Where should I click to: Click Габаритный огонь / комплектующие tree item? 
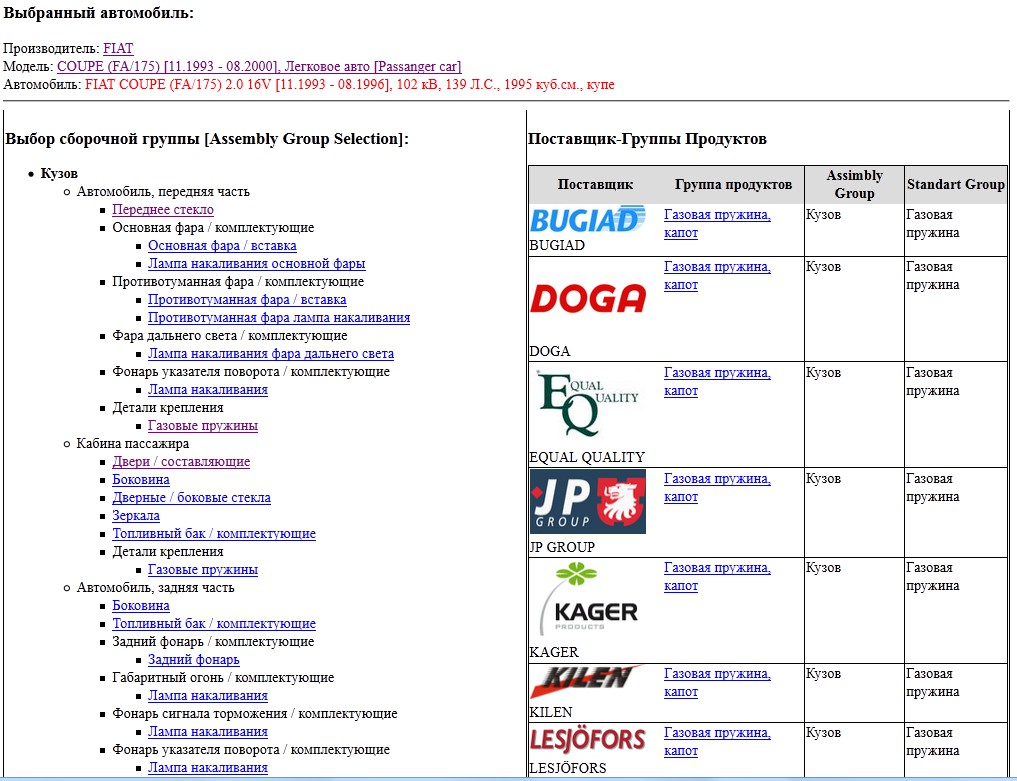click(223, 678)
